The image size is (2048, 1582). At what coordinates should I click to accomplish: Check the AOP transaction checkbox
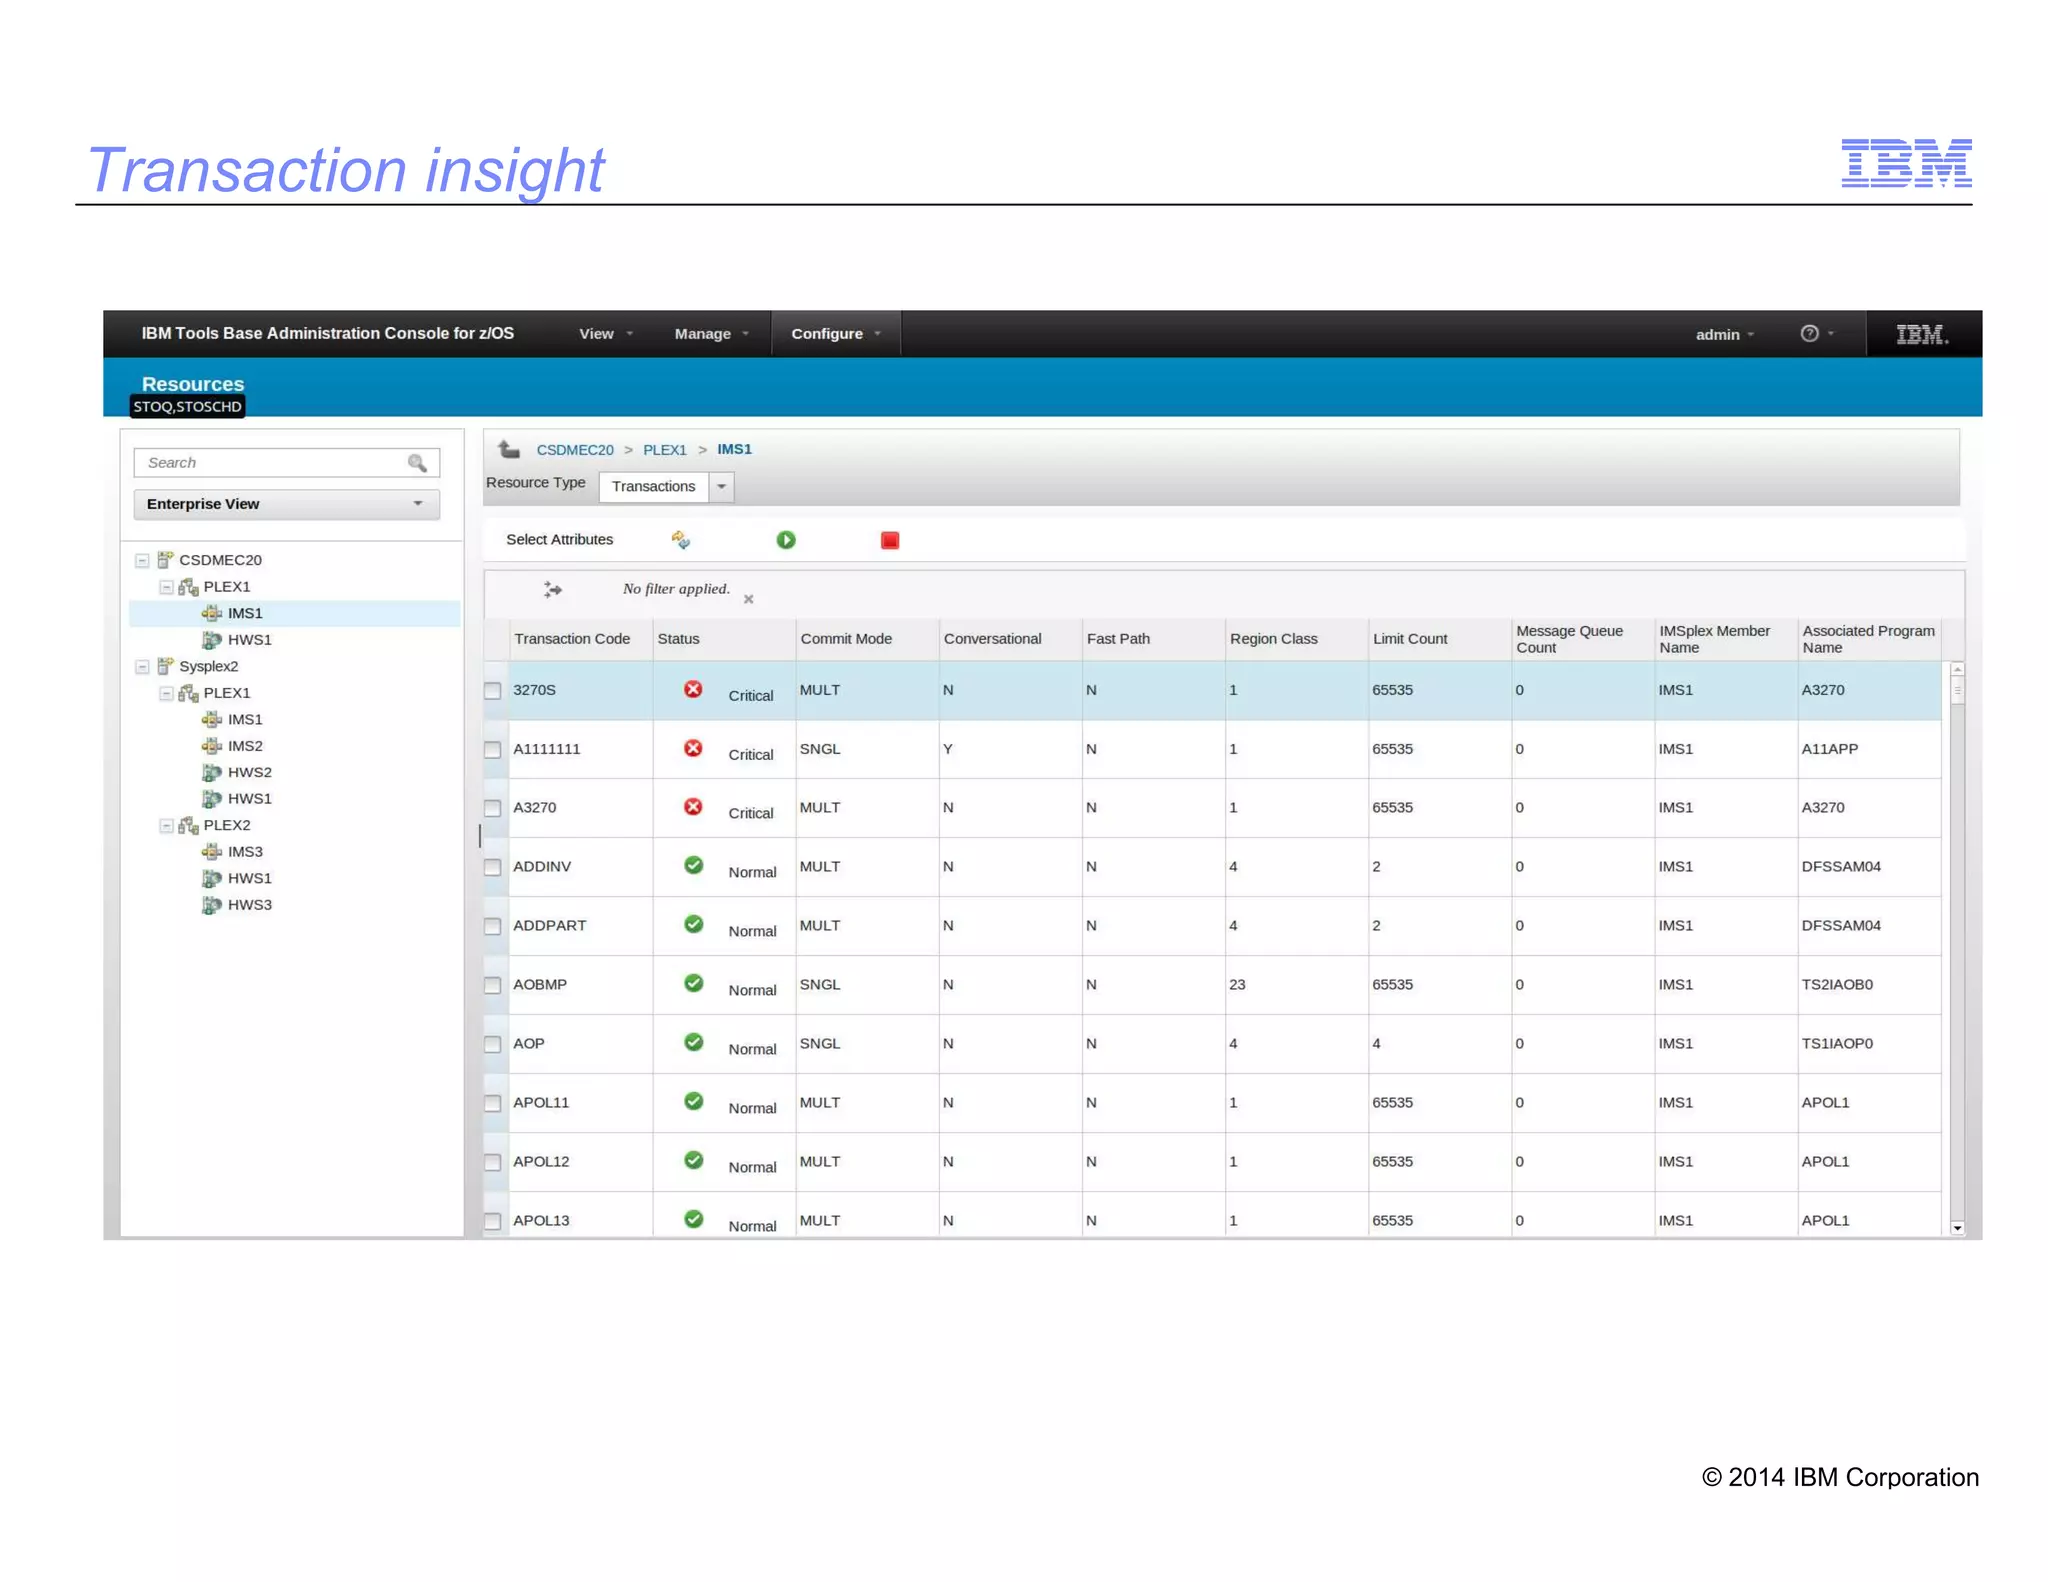[x=492, y=1044]
